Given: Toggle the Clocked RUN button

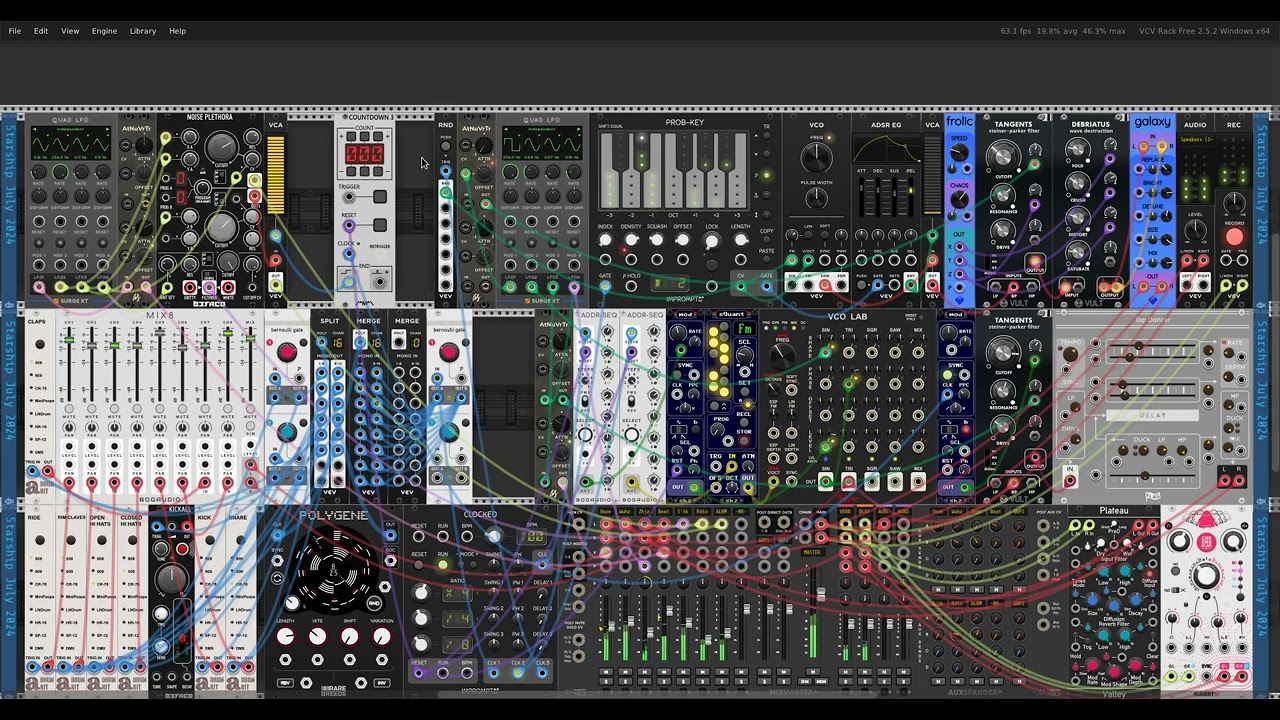Looking at the screenshot, I should click(443, 565).
